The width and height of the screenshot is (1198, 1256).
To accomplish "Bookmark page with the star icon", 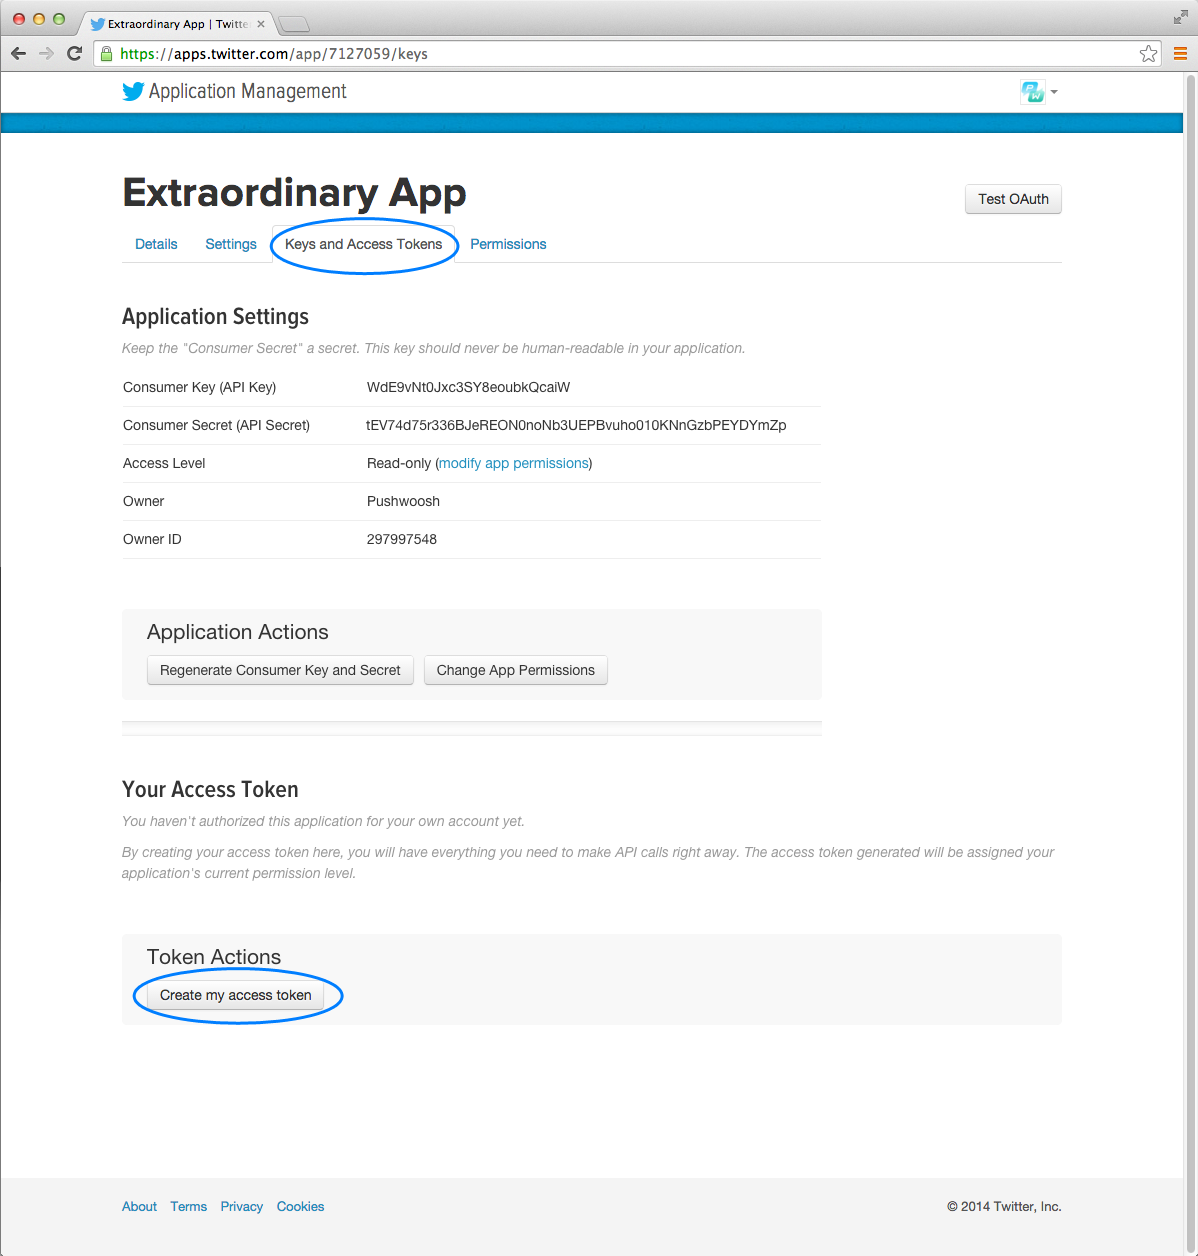I will pos(1148,54).
